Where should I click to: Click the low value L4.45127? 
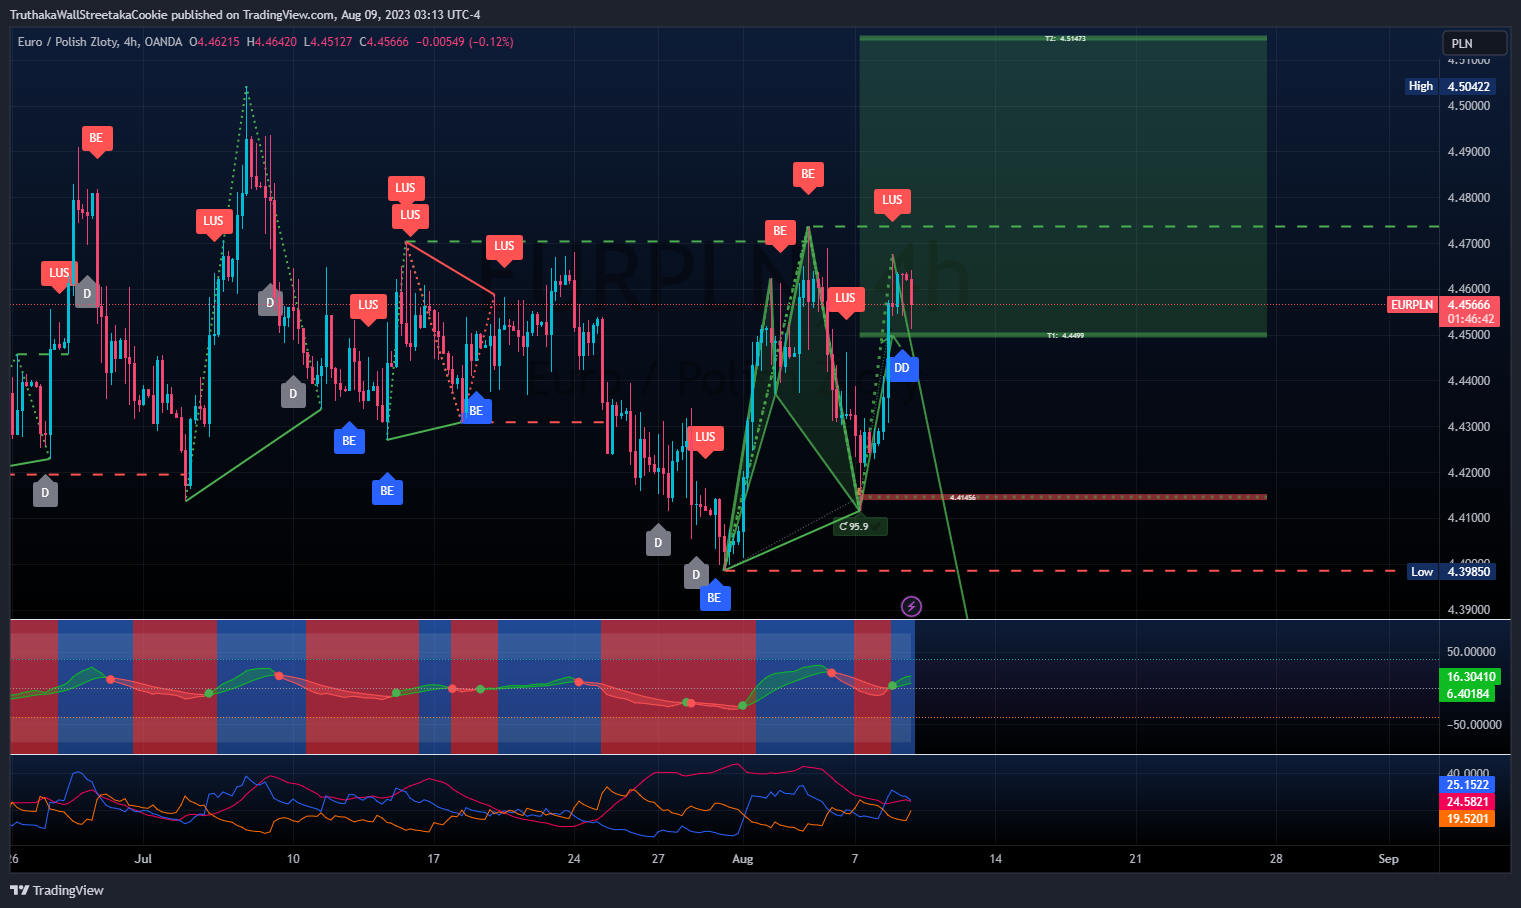click(x=328, y=42)
